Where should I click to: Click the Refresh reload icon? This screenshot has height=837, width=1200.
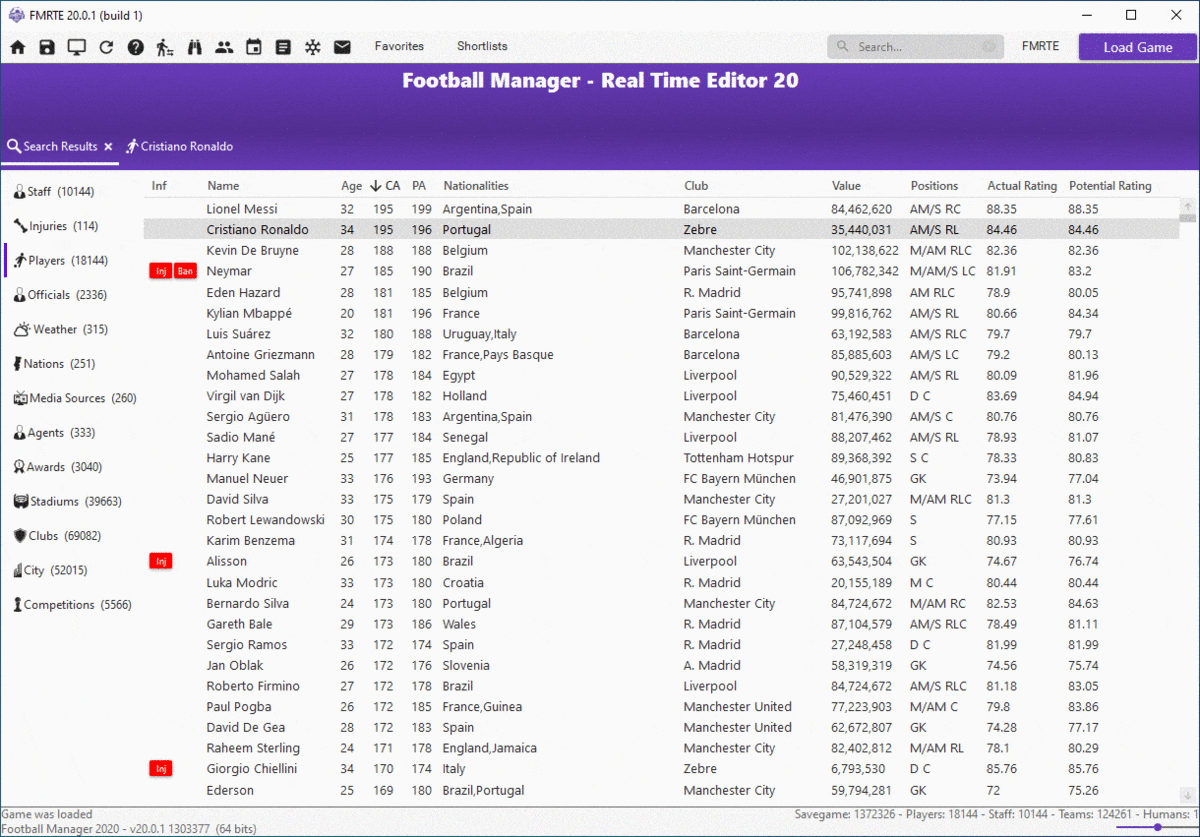pyautogui.click(x=106, y=47)
